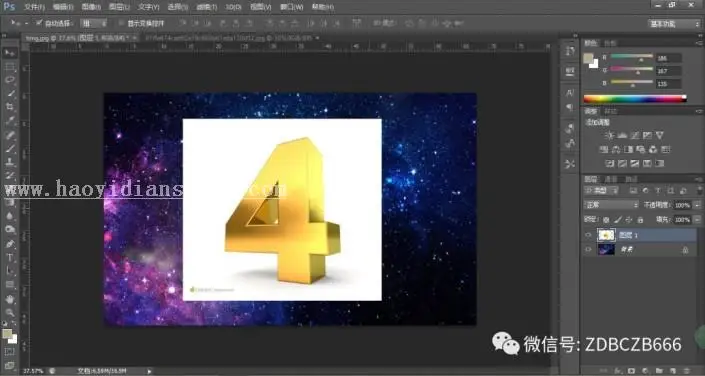Hide the Background layer eye icon

tap(589, 249)
